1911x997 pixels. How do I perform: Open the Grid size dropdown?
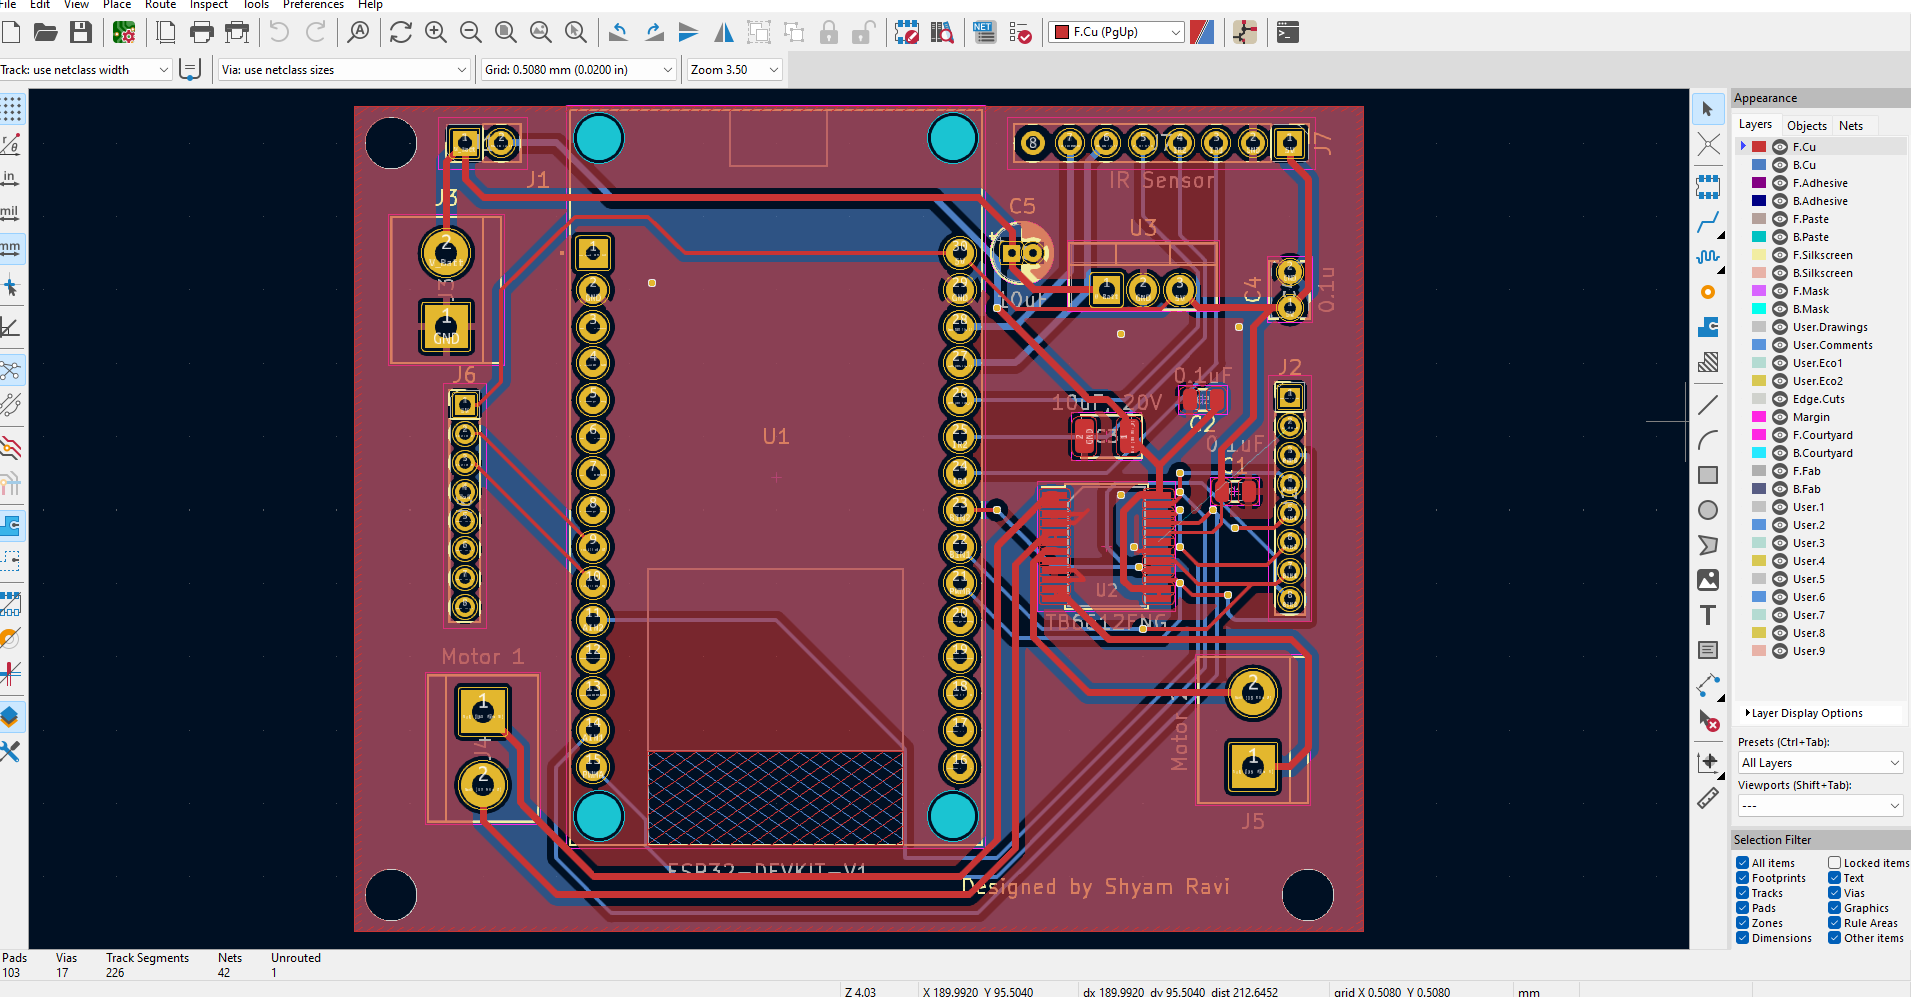(x=667, y=69)
